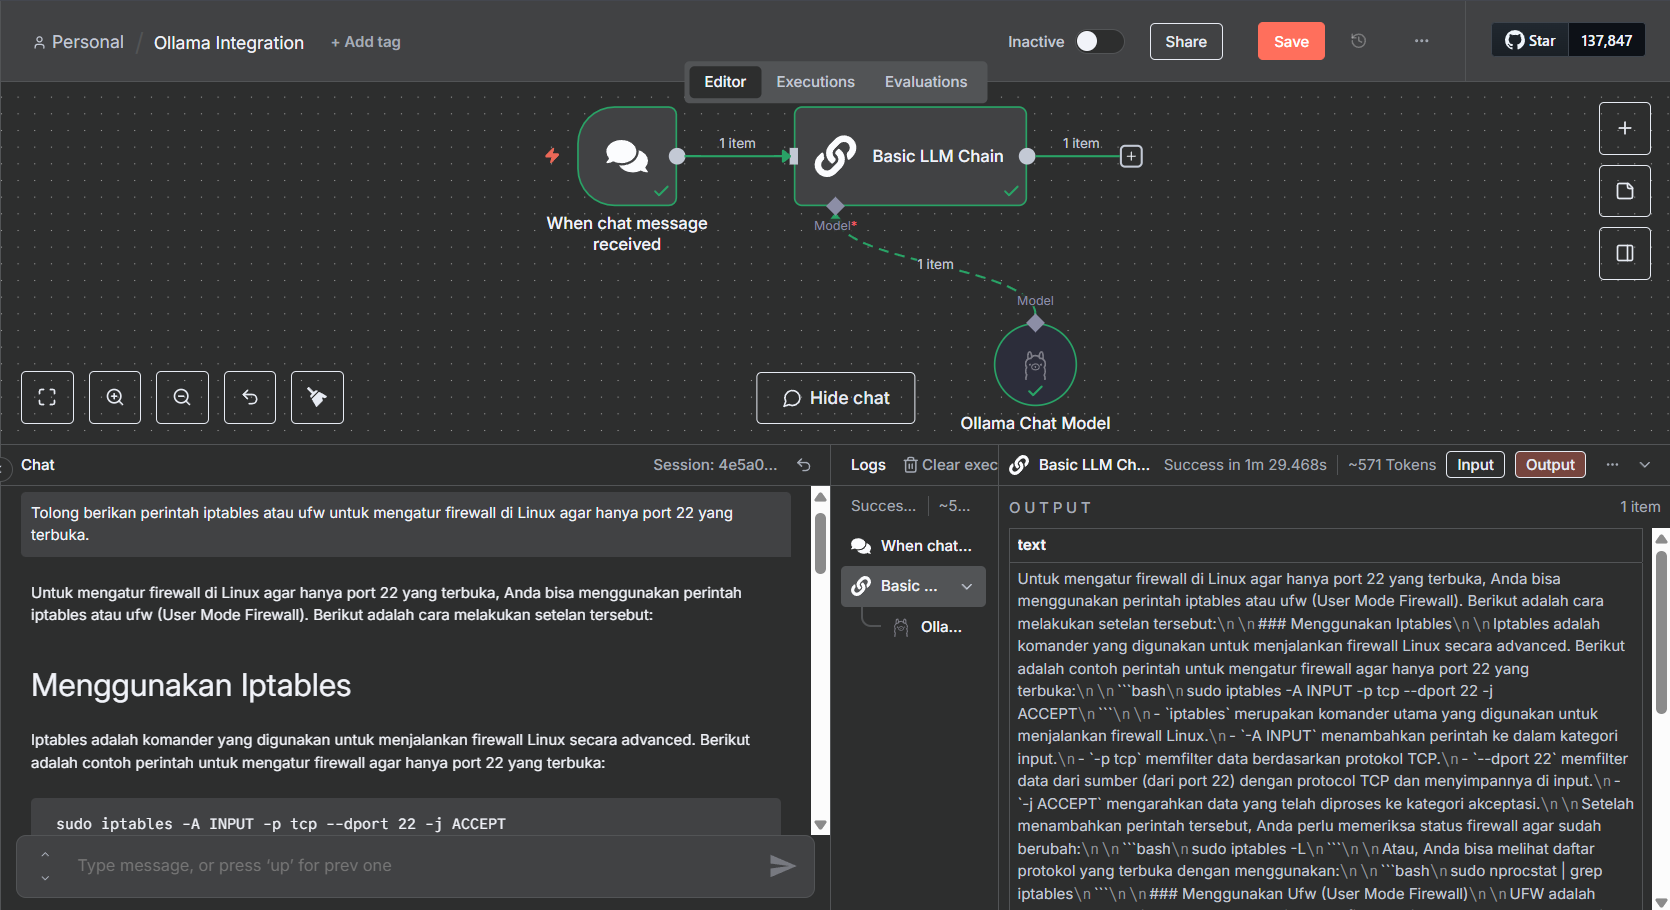Toggle the workflow Inactive switch
Screen dimensions: 1670x910
click(x=1099, y=41)
